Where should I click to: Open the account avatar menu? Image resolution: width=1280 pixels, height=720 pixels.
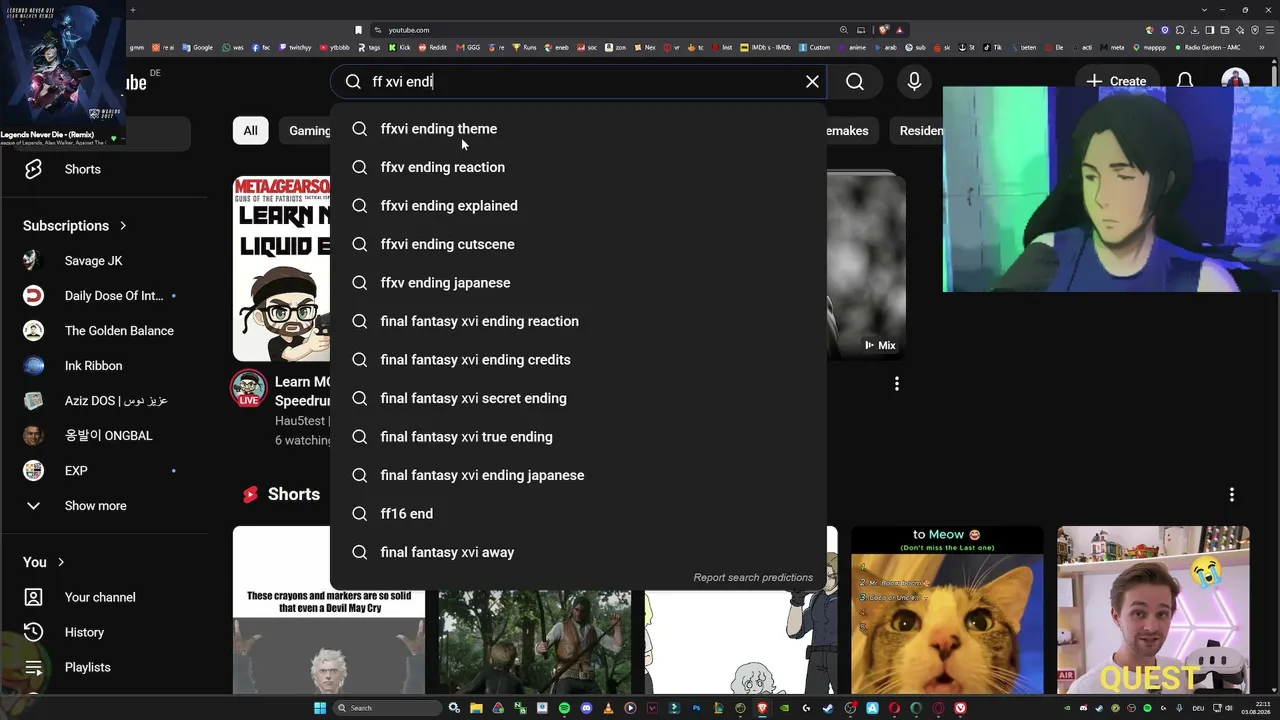point(1235,80)
